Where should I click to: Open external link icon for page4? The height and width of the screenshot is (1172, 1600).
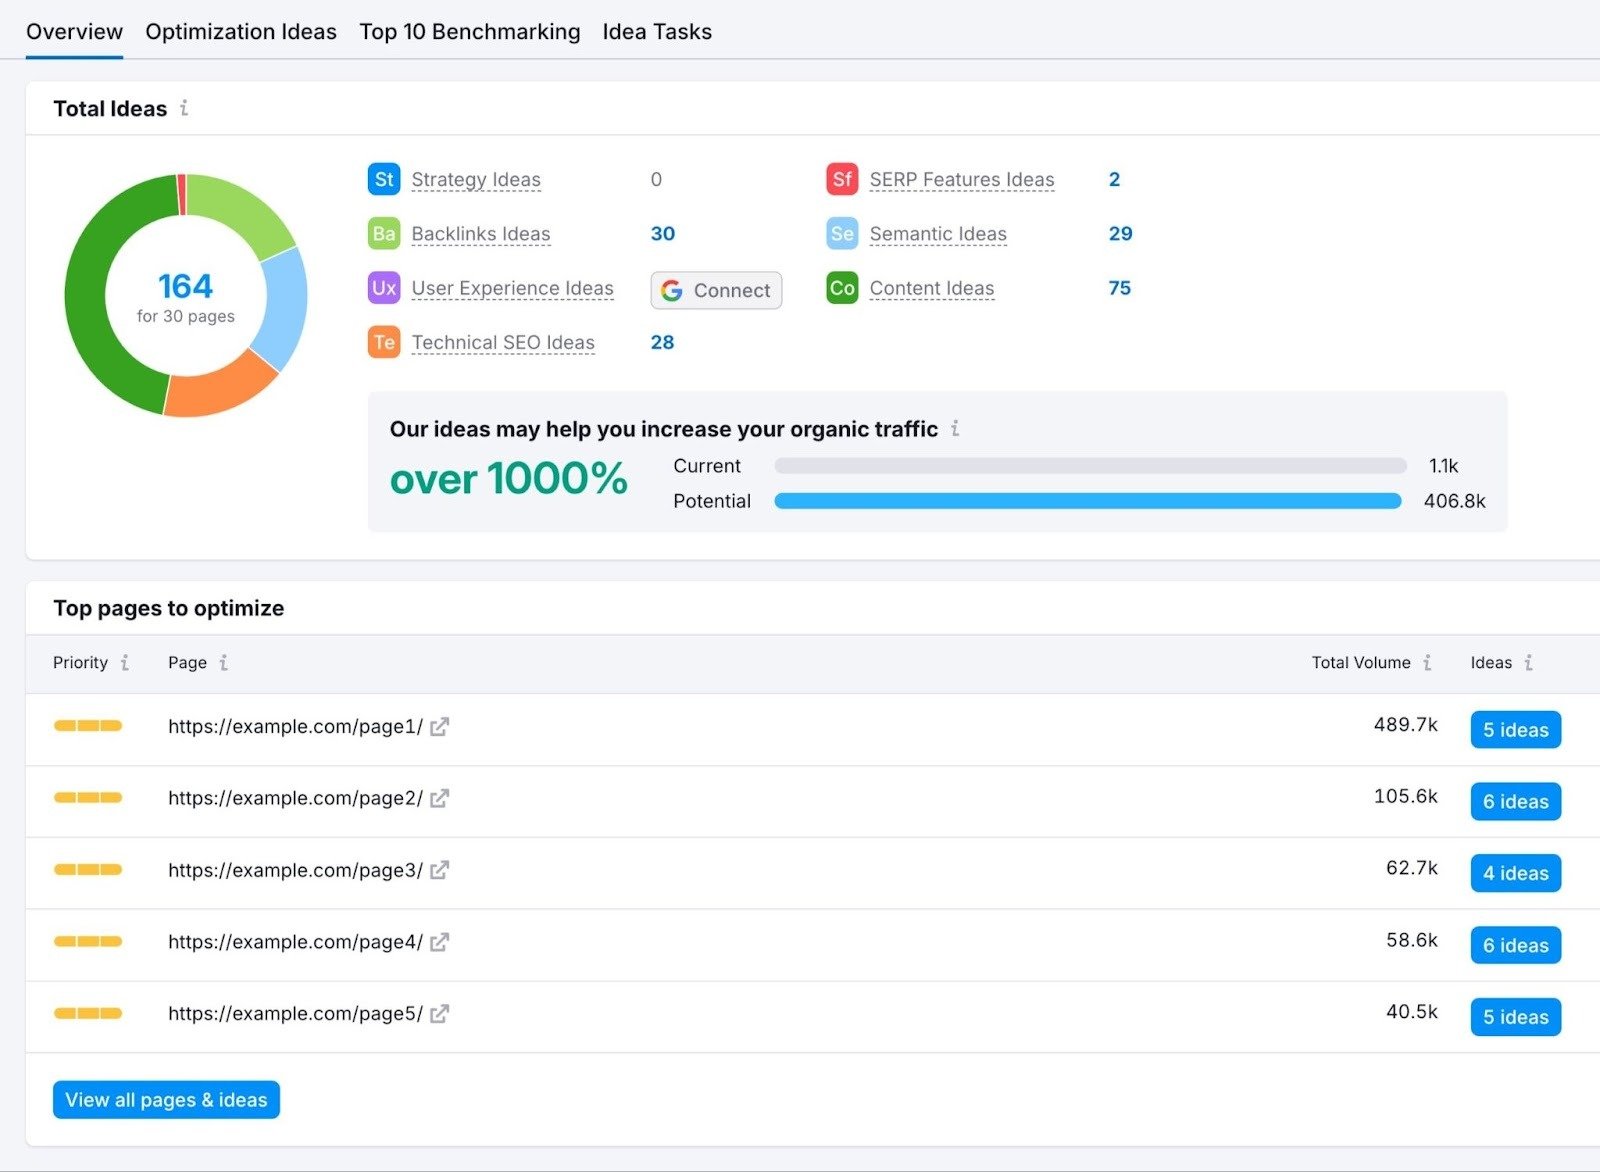(440, 942)
